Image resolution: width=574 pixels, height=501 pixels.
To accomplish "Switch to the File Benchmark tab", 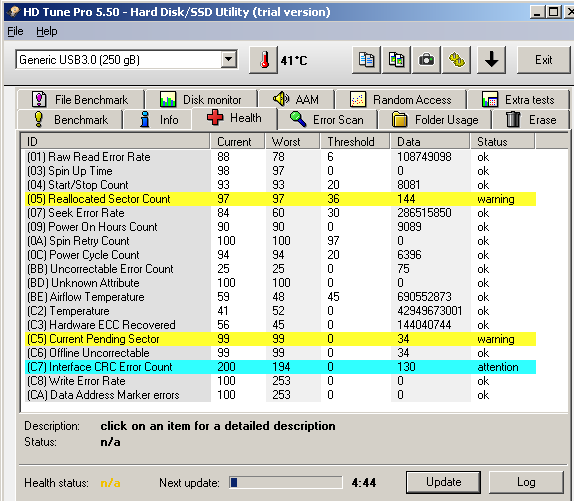I will 81,100.
